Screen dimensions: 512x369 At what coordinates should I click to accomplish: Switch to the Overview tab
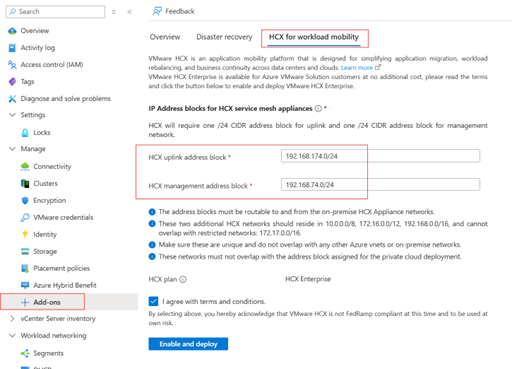tap(165, 37)
